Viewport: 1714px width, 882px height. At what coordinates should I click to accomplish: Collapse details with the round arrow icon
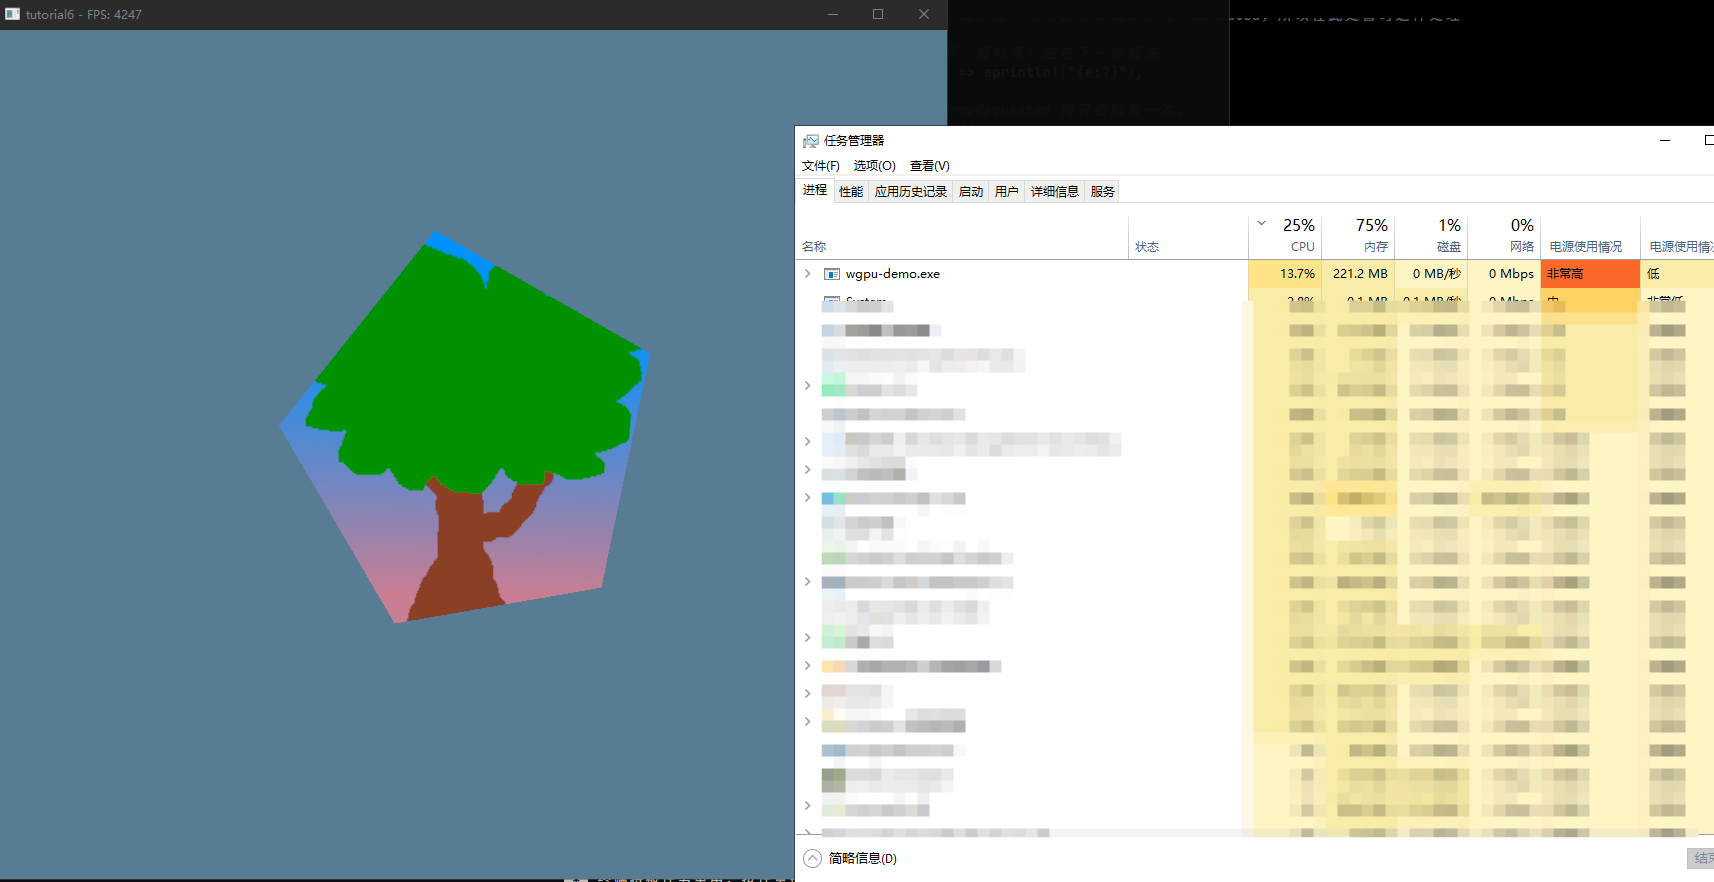[x=812, y=858]
